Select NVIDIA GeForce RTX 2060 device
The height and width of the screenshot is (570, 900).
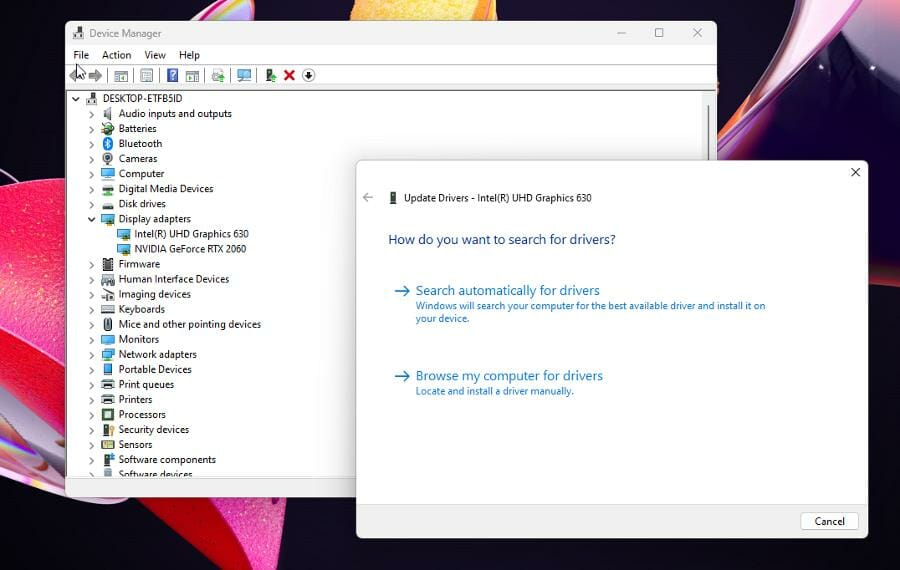[190, 249]
